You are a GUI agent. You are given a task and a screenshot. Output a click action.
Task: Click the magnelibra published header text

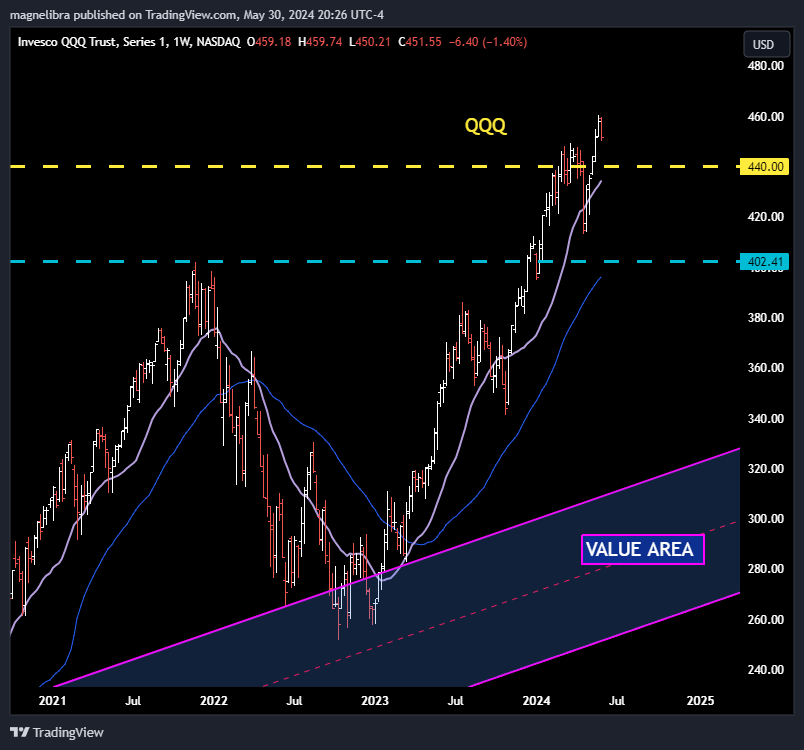(x=197, y=15)
